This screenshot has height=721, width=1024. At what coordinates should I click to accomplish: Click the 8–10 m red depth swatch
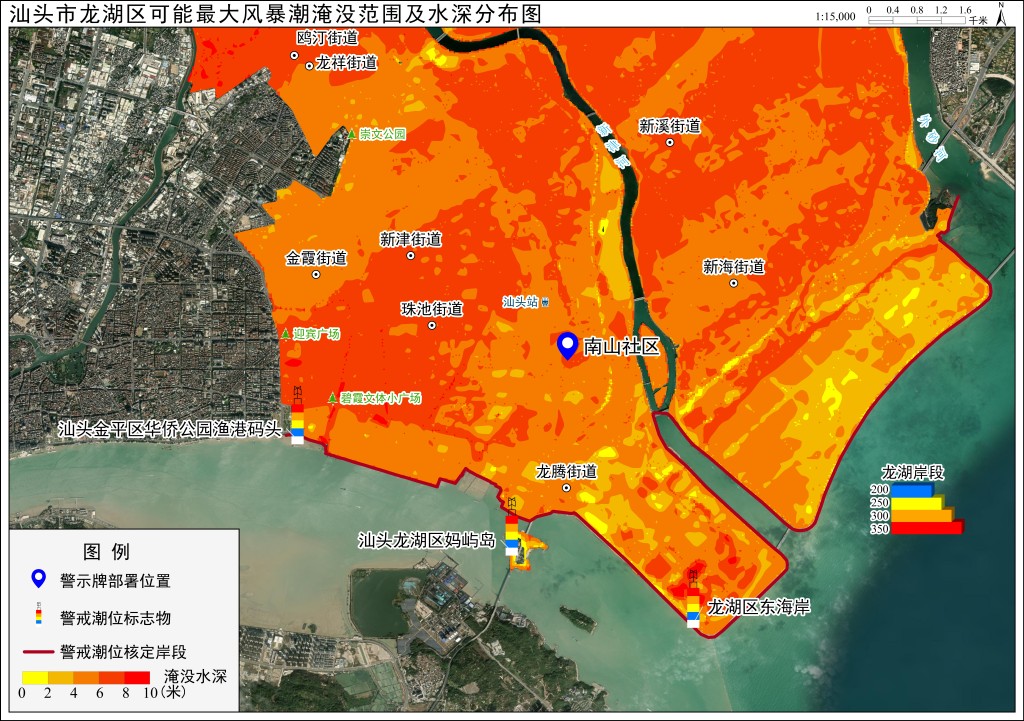point(137,677)
